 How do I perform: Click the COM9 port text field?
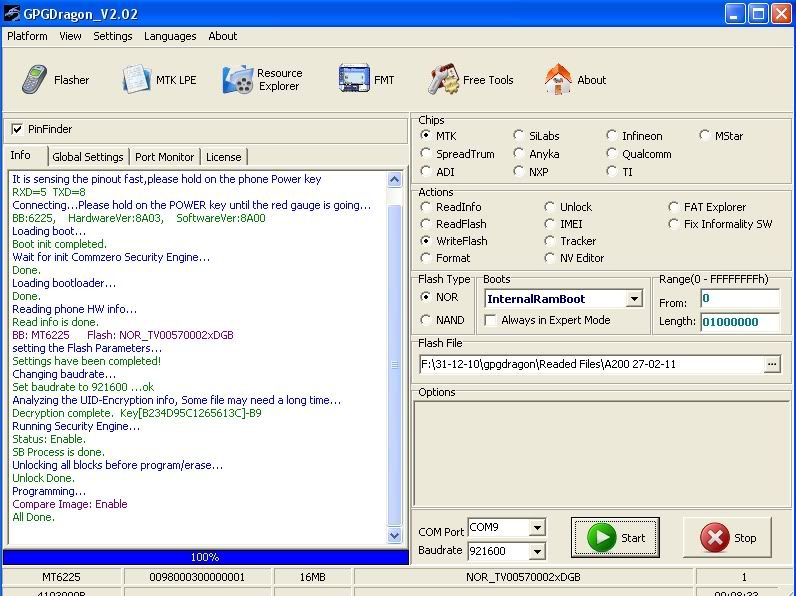(499, 528)
